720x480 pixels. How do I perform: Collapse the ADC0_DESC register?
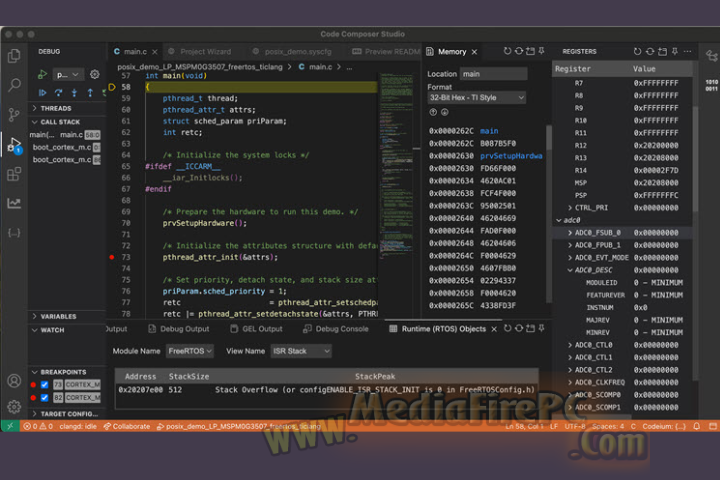[x=570, y=270]
